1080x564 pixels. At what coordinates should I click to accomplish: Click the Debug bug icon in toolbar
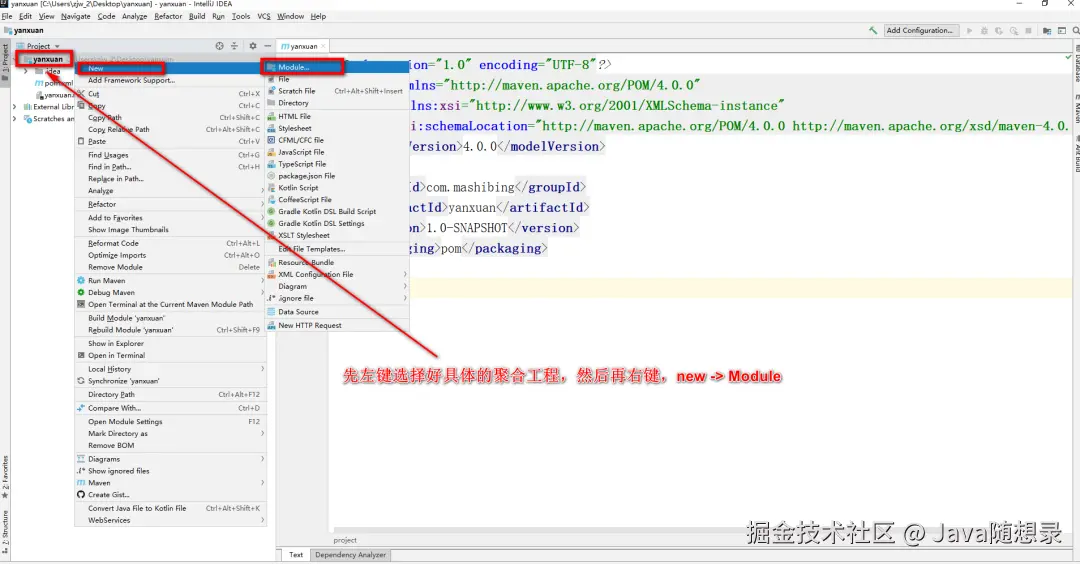pyautogui.click(x=984, y=30)
